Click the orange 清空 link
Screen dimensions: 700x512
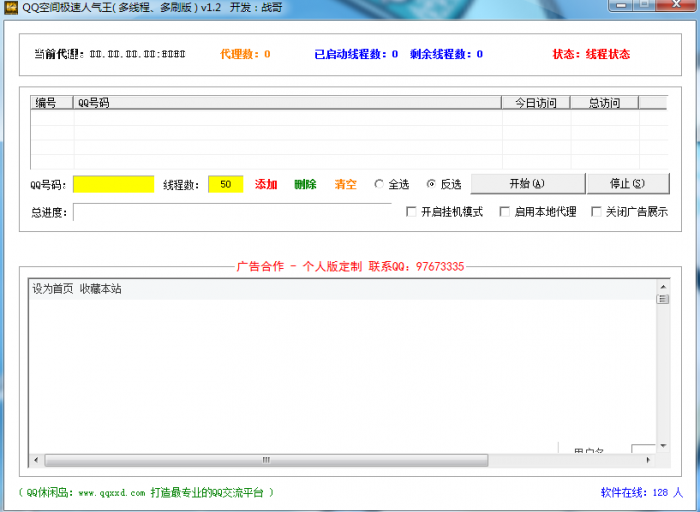coord(346,184)
